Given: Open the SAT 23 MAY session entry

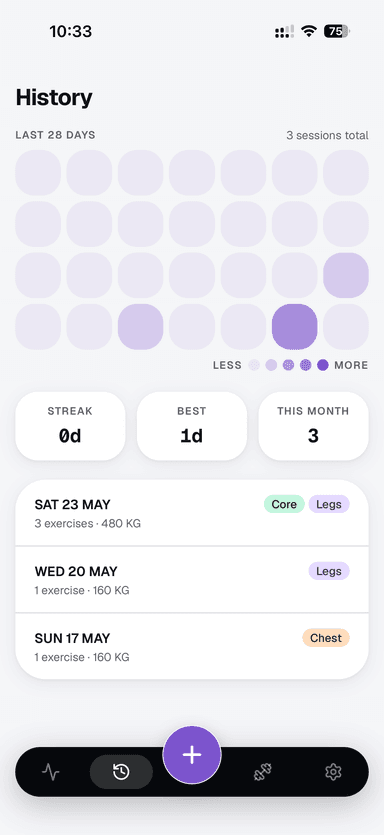Looking at the screenshot, I should point(192,513).
